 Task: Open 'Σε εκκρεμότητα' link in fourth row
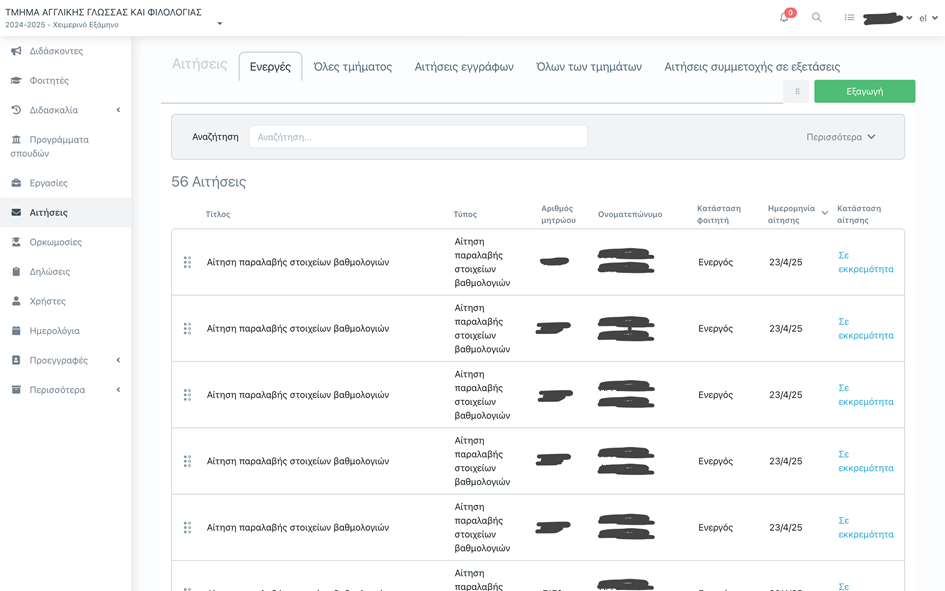coord(866,461)
